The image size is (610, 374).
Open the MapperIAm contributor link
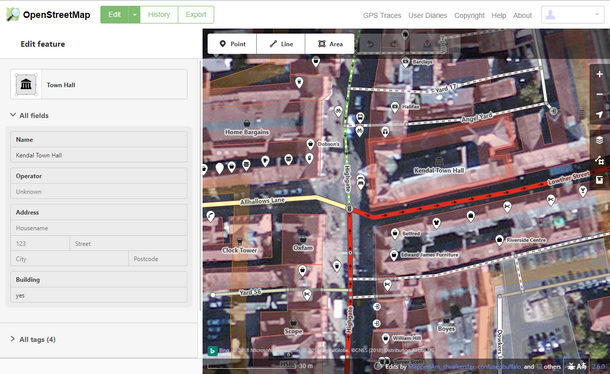tap(424, 367)
